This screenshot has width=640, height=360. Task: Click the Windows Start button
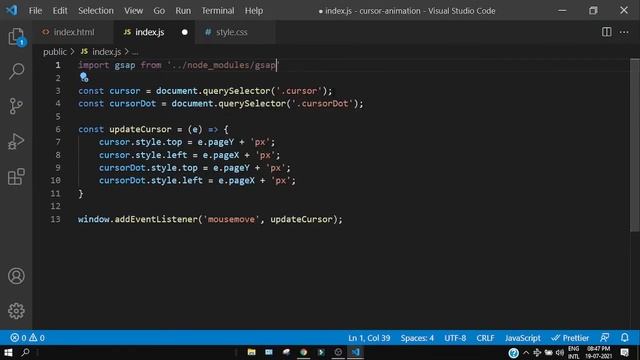pos(8,352)
